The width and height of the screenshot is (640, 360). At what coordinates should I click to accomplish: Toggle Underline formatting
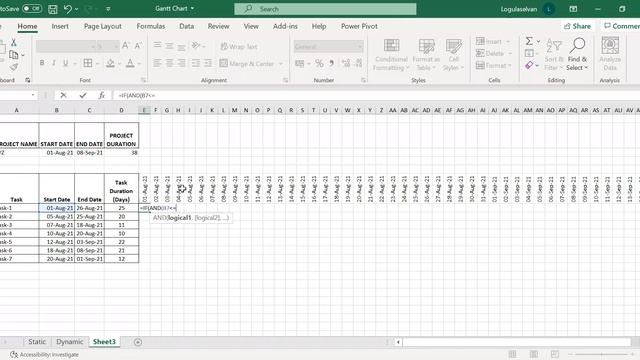point(65,63)
